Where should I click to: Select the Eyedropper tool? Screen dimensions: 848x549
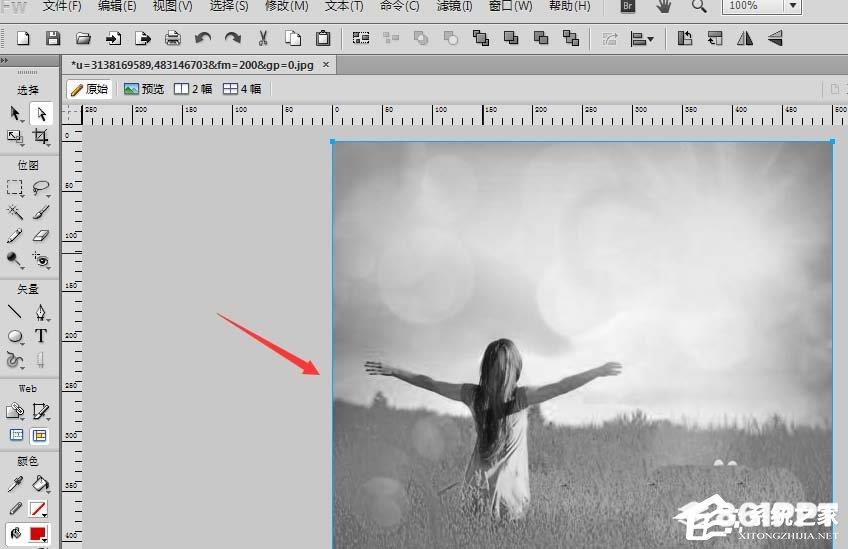pos(15,484)
